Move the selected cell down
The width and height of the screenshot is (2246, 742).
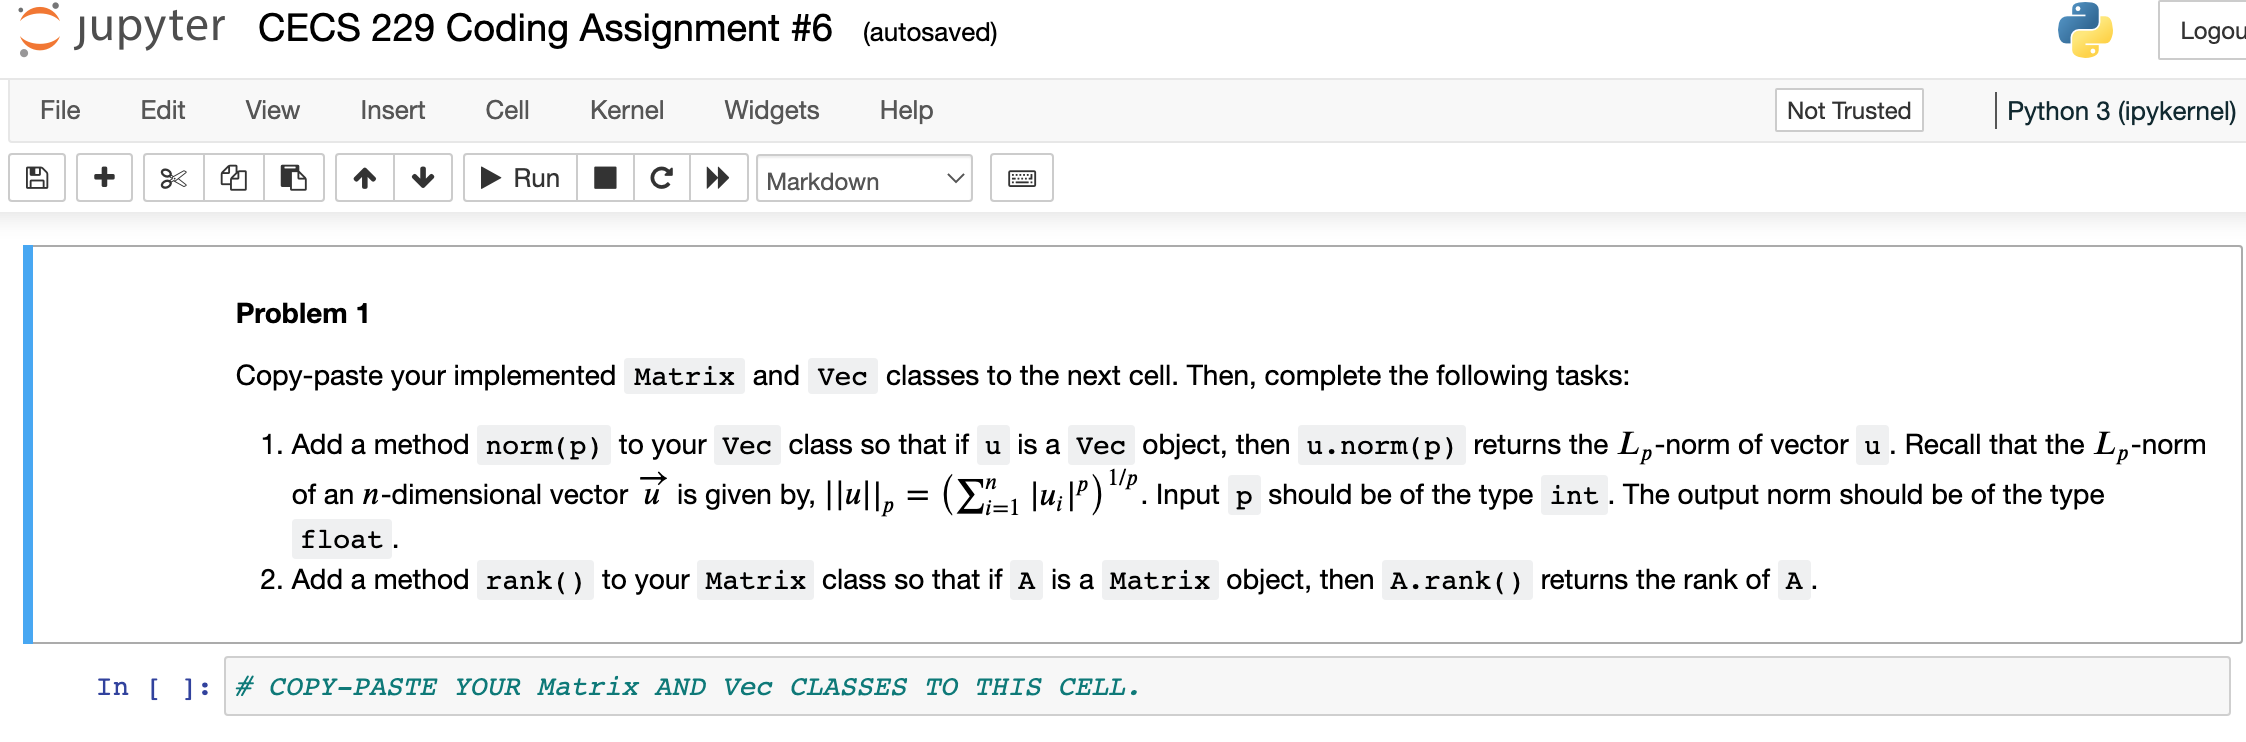423,177
